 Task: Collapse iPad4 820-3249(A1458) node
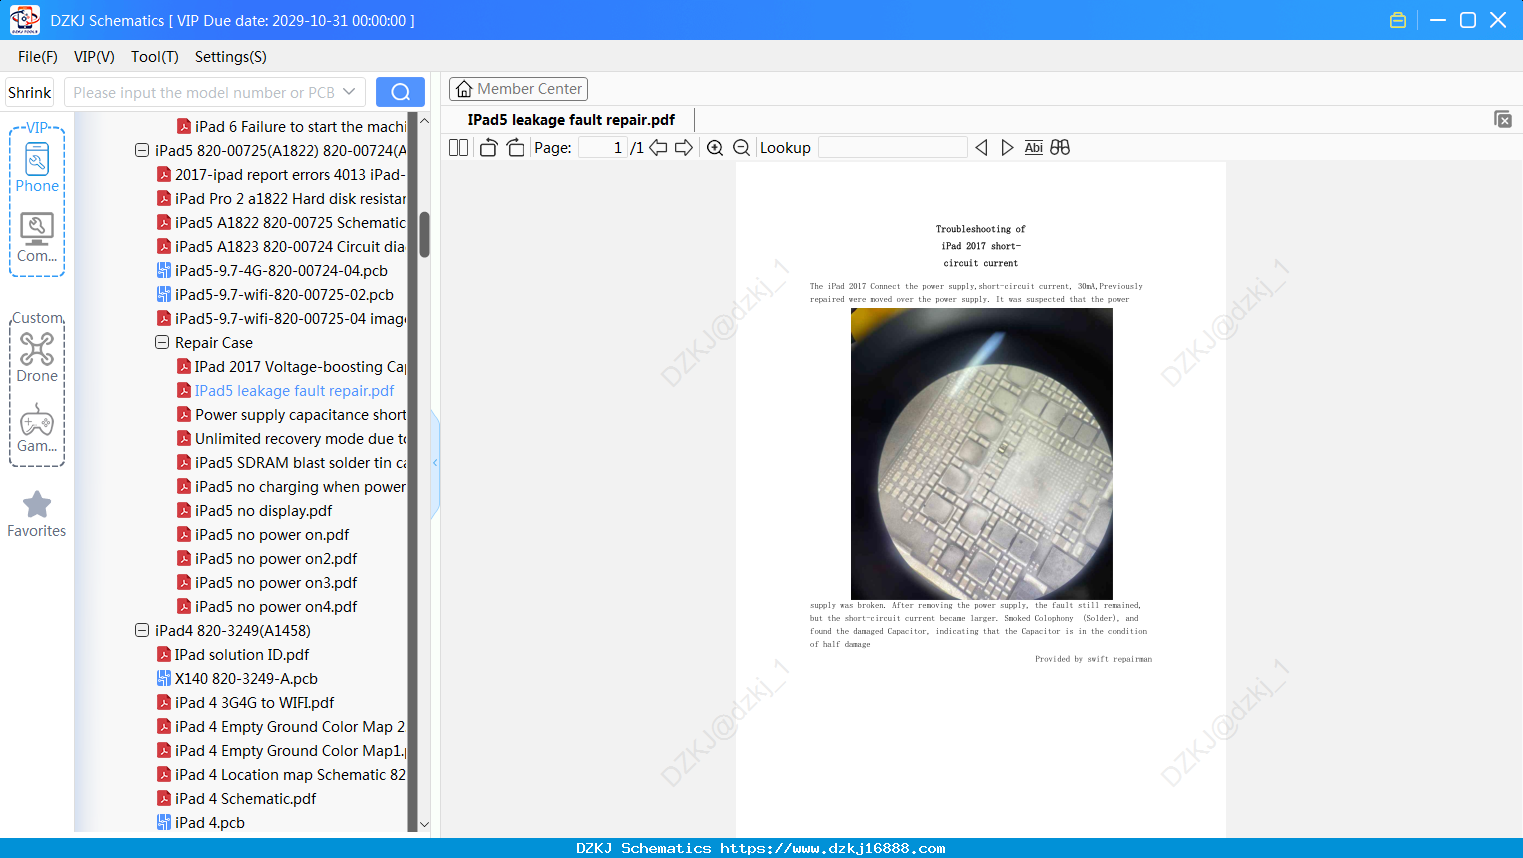[142, 631]
